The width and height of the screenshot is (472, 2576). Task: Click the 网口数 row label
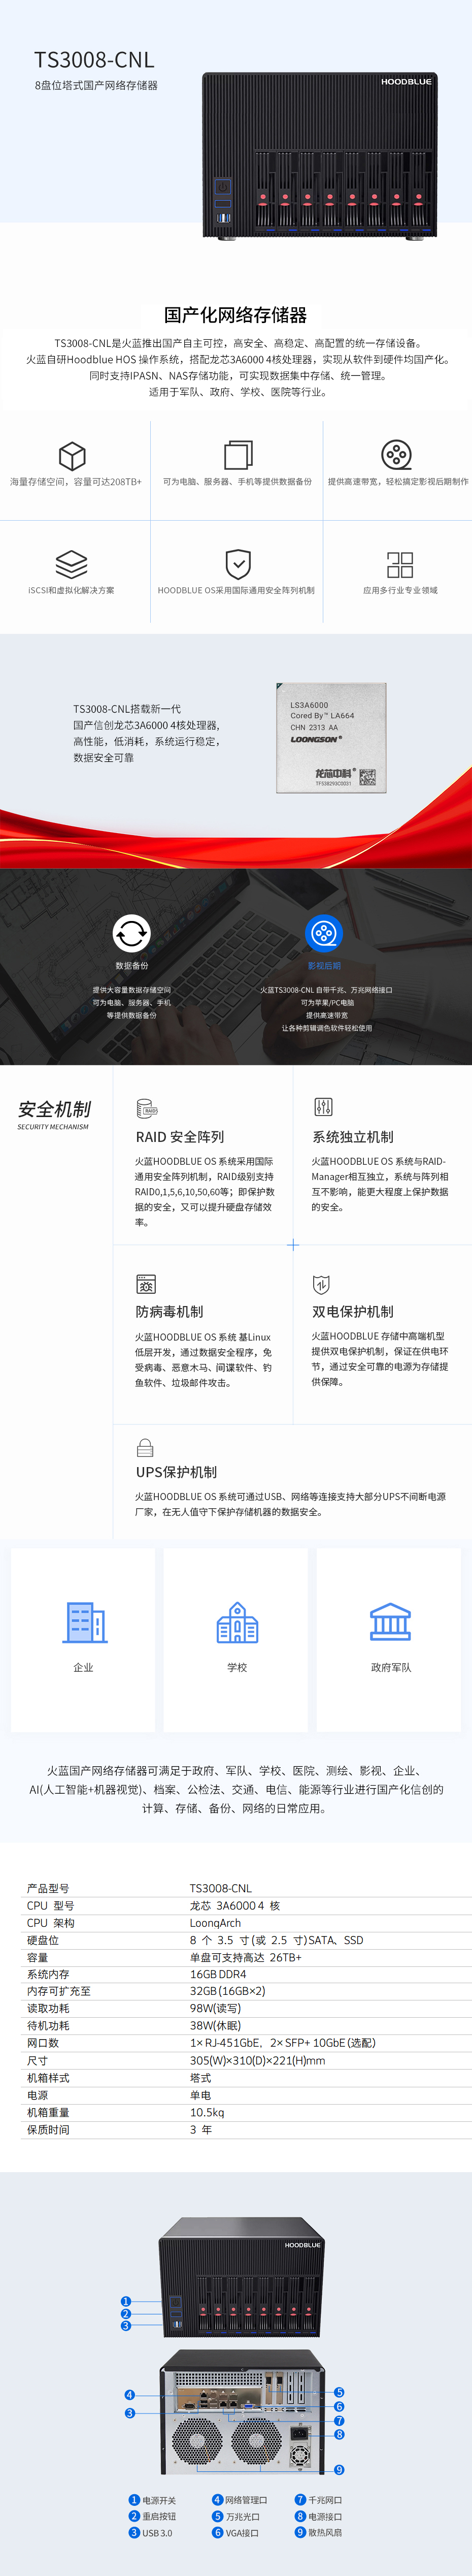click(43, 2043)
